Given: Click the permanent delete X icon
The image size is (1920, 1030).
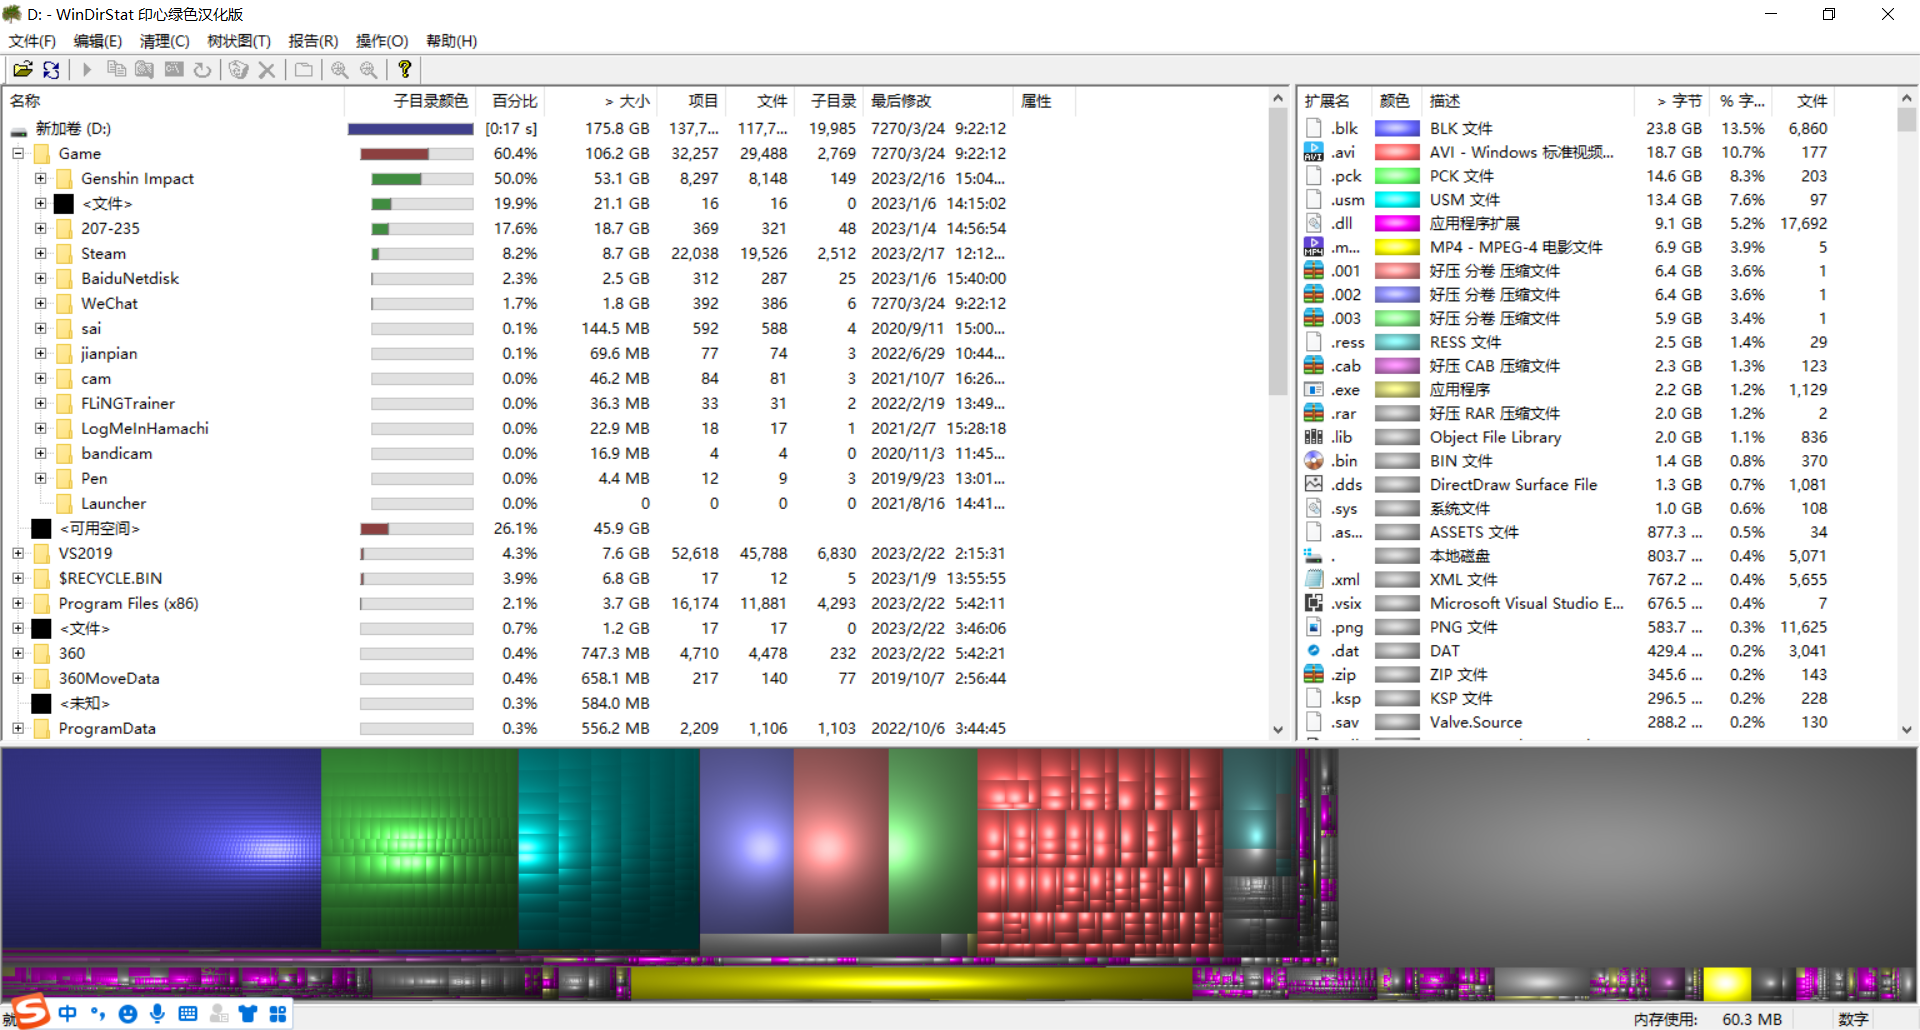Looking at the screenshot, I should coord(267,69).
